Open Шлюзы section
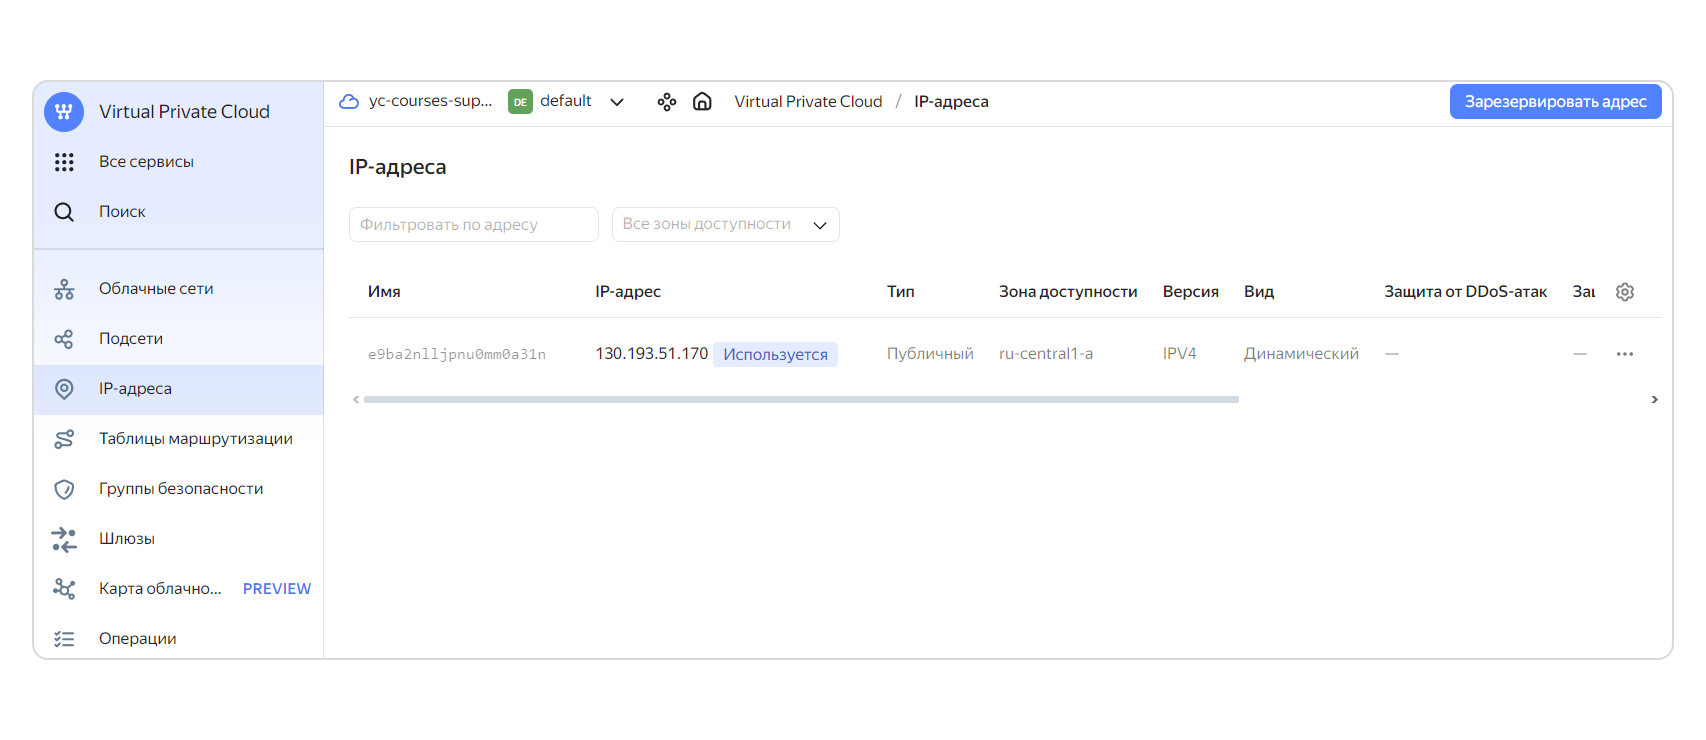 coord(179,539)
